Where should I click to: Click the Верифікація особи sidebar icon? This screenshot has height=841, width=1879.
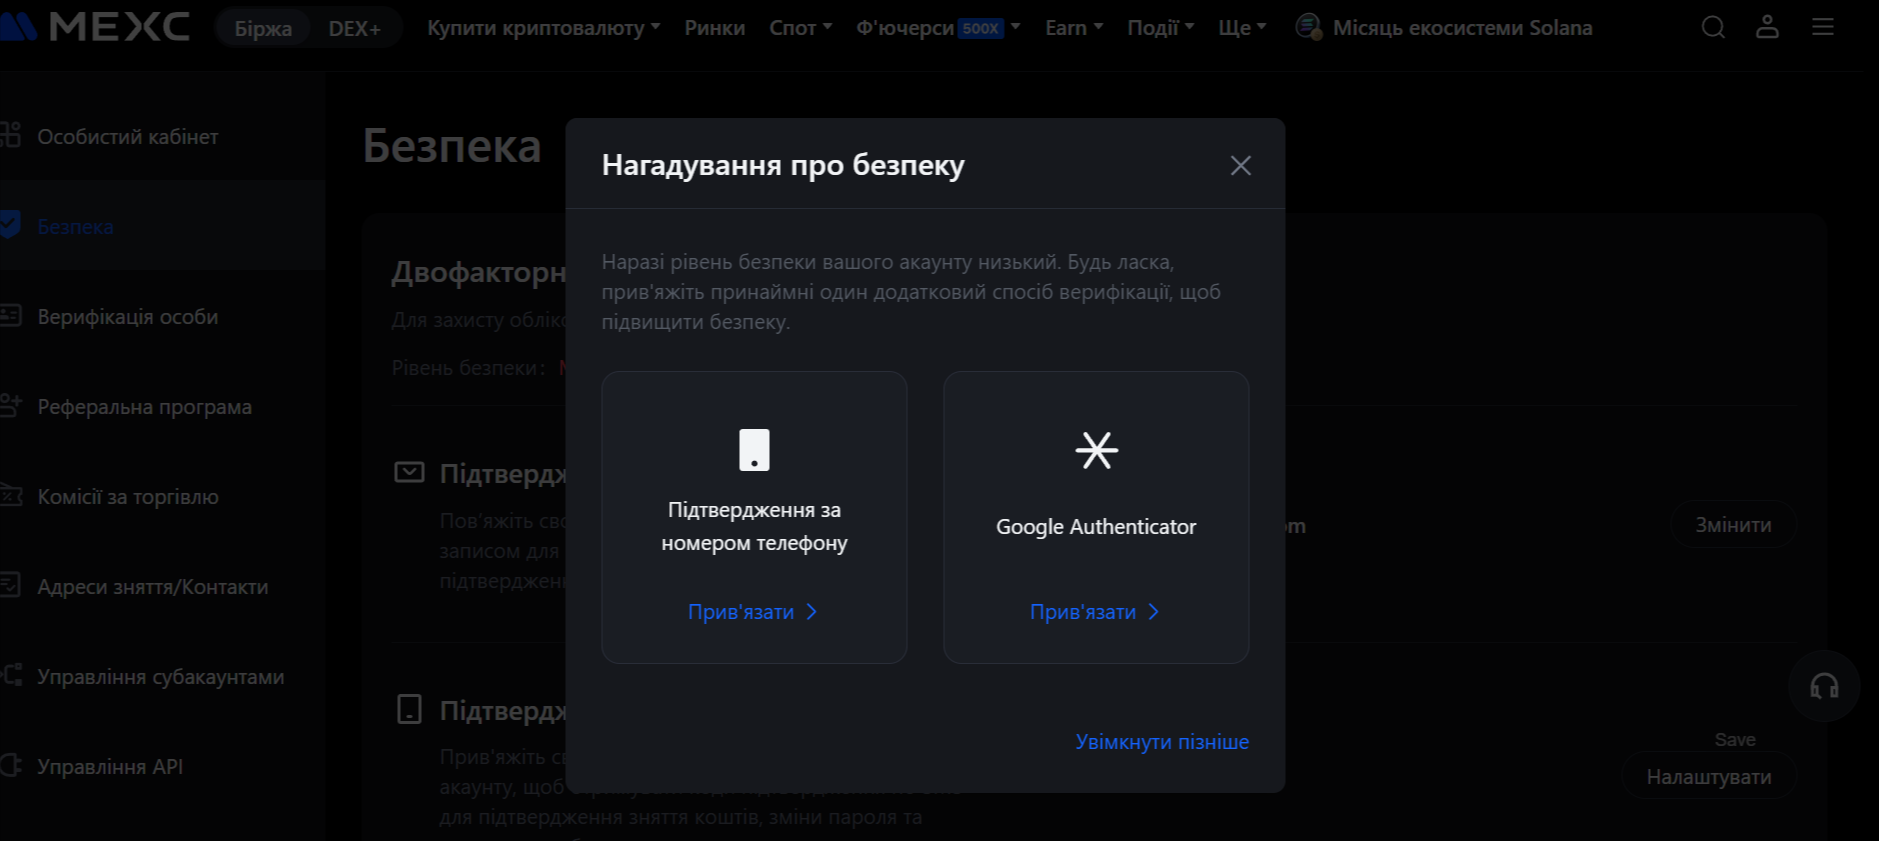10,316
